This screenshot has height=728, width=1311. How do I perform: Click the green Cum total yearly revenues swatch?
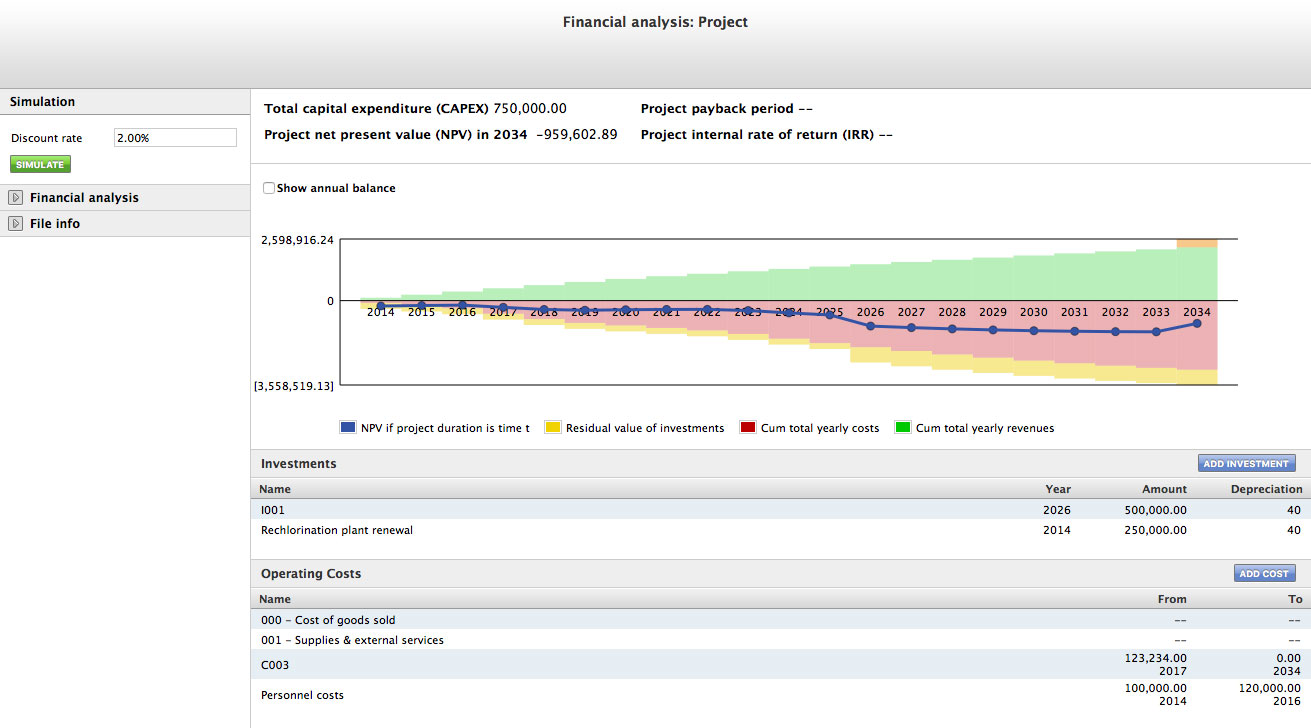click(902, 428)
